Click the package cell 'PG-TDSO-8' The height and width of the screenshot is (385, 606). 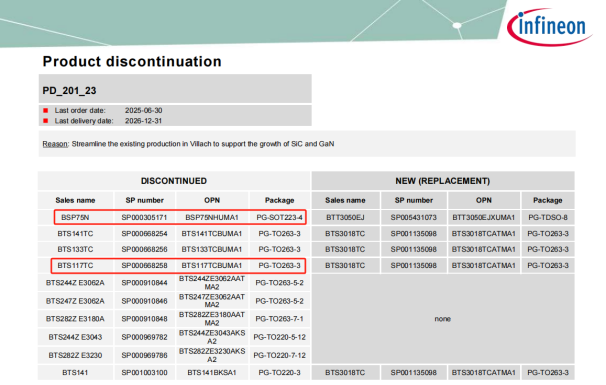pyautogui.click(x=548, y=218)
